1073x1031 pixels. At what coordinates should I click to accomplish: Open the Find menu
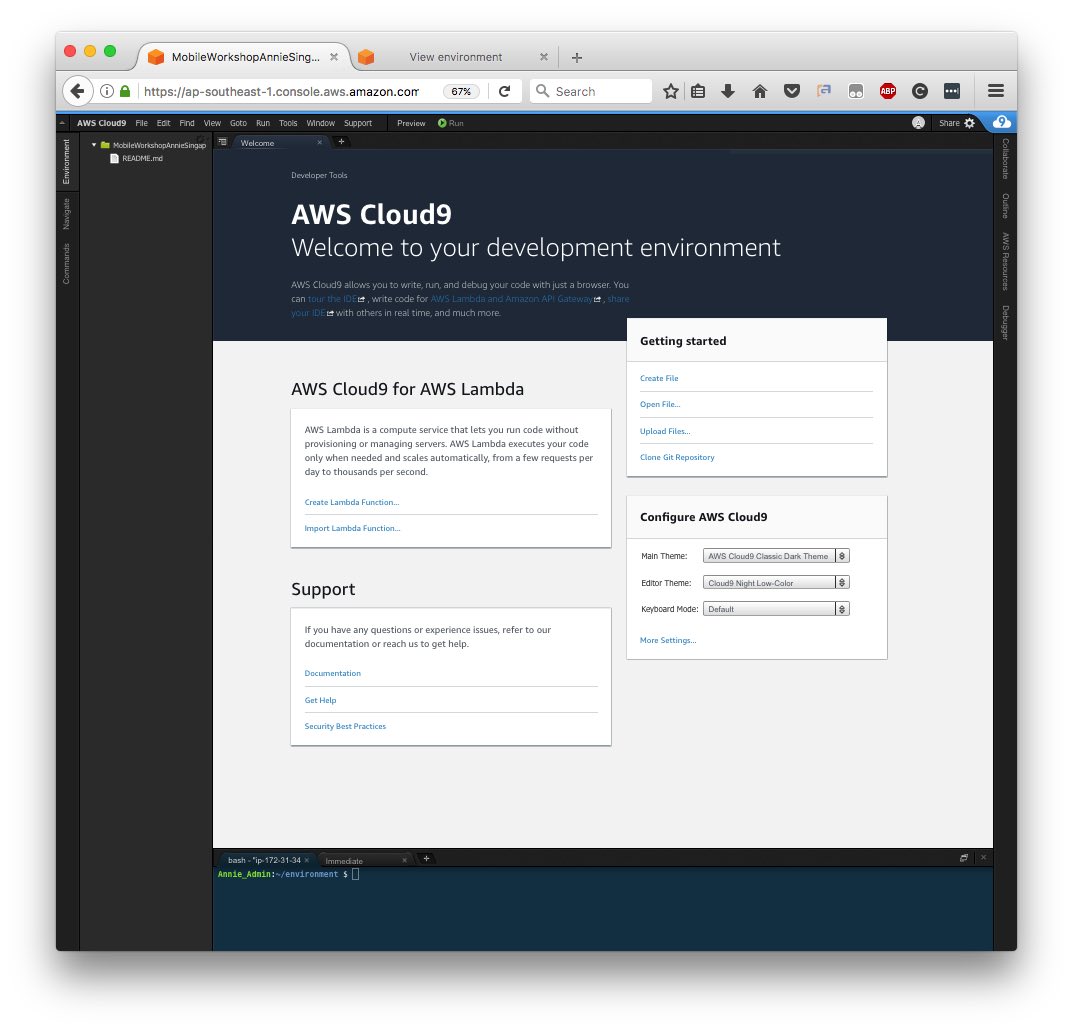click(187, 123)
